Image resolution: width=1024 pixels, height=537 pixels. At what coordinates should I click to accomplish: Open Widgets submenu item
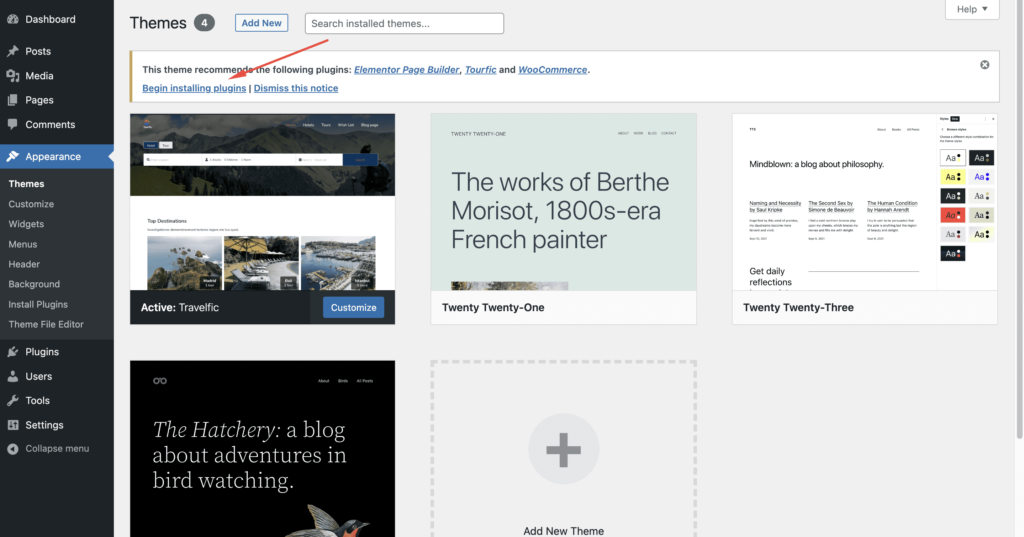tap(26, 223)
